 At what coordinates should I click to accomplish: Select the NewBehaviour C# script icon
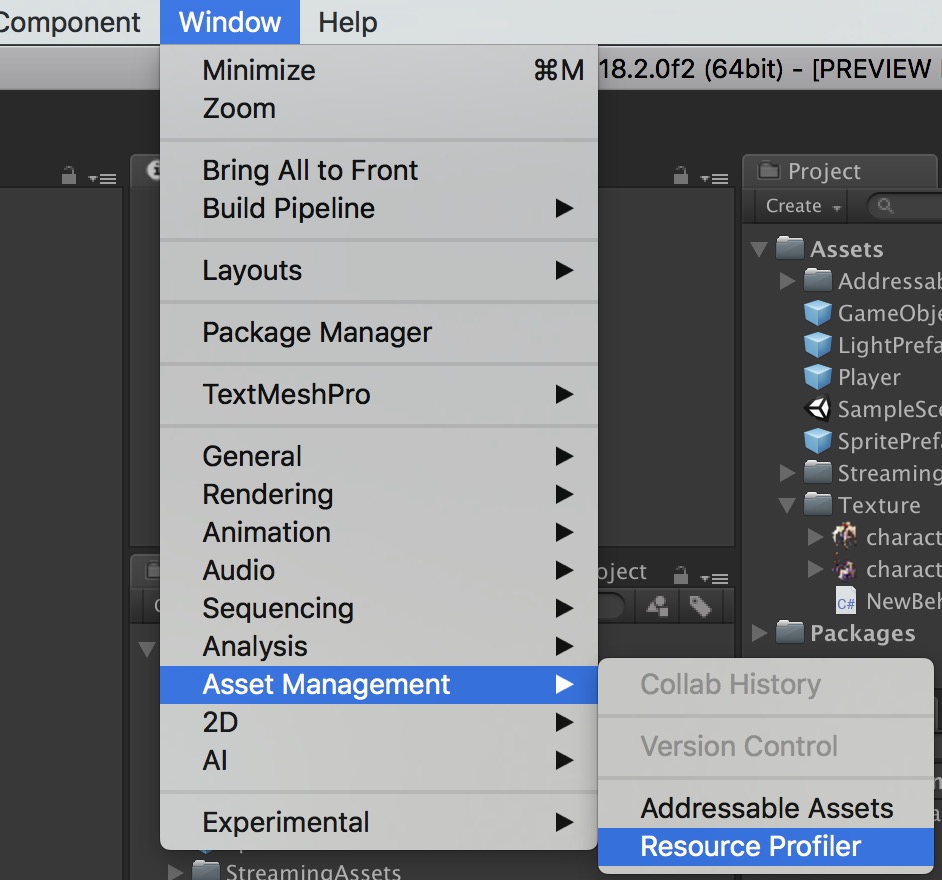pos(846,601)
